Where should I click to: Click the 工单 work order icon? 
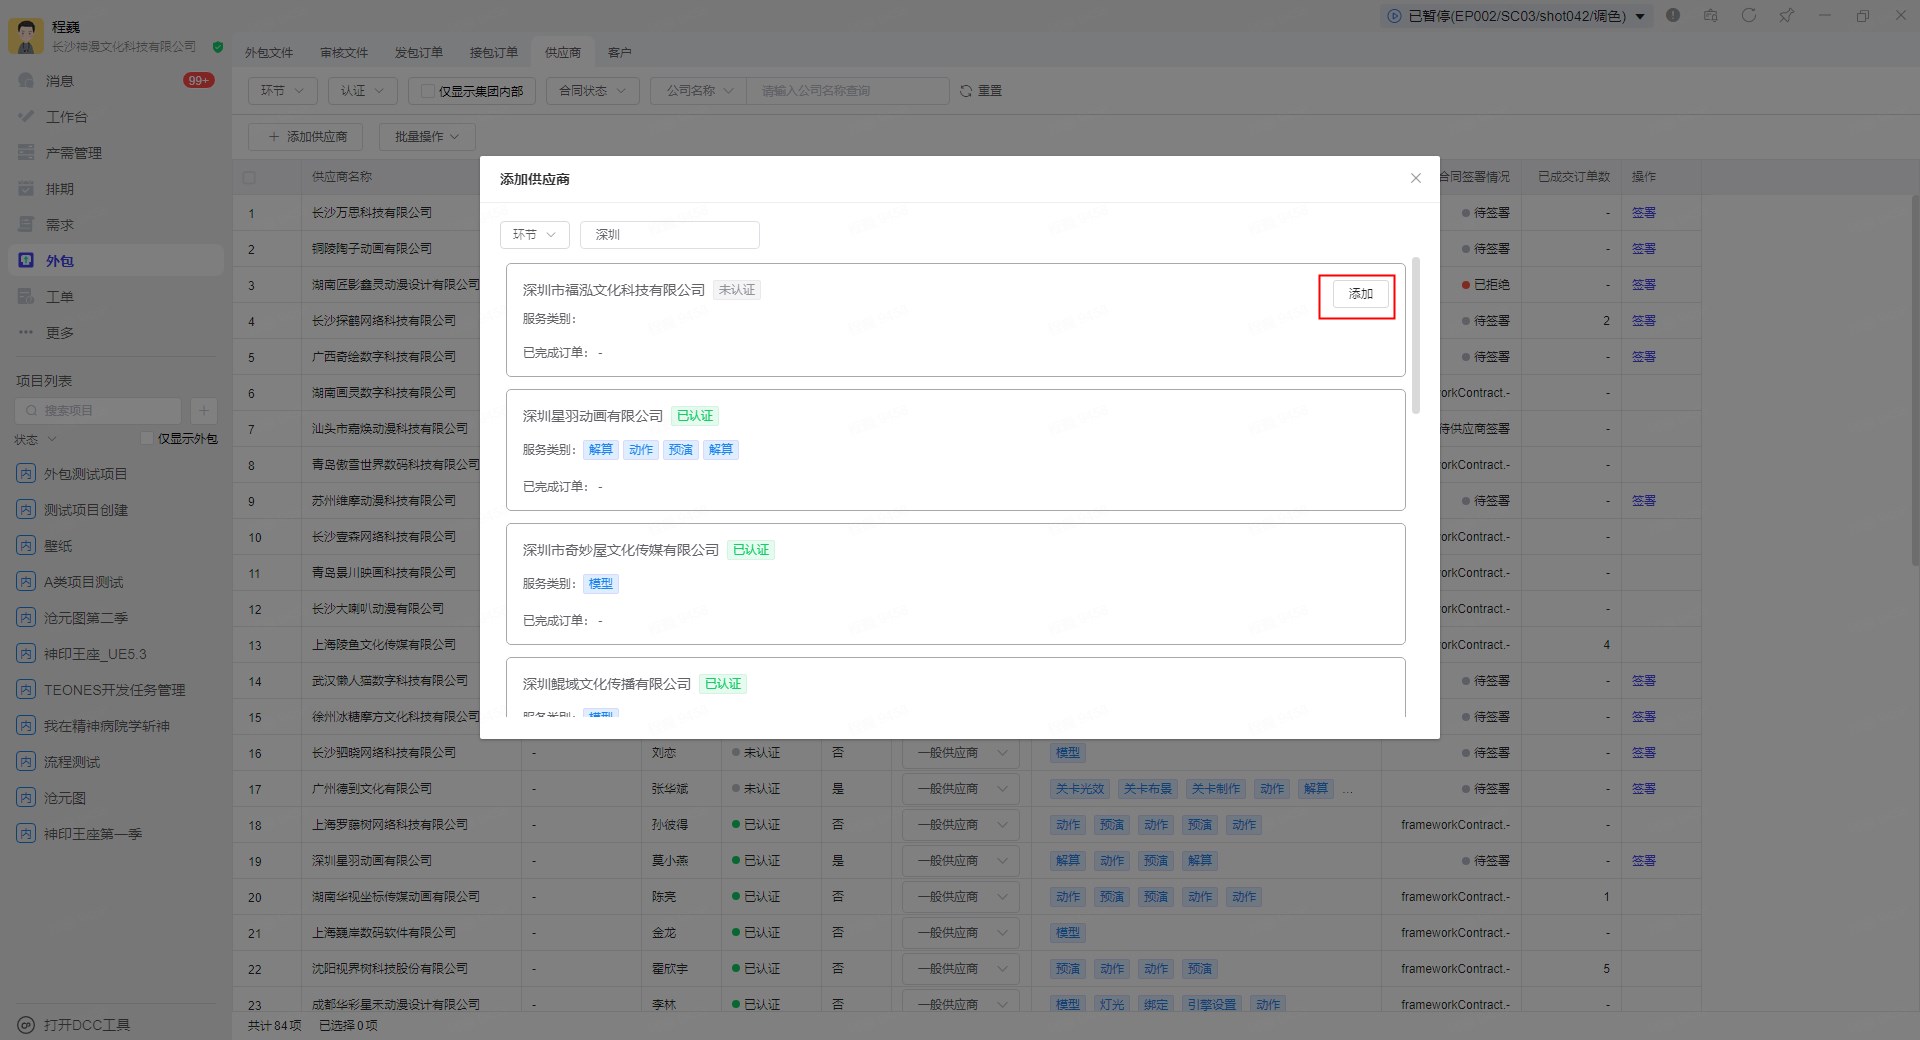27,297
